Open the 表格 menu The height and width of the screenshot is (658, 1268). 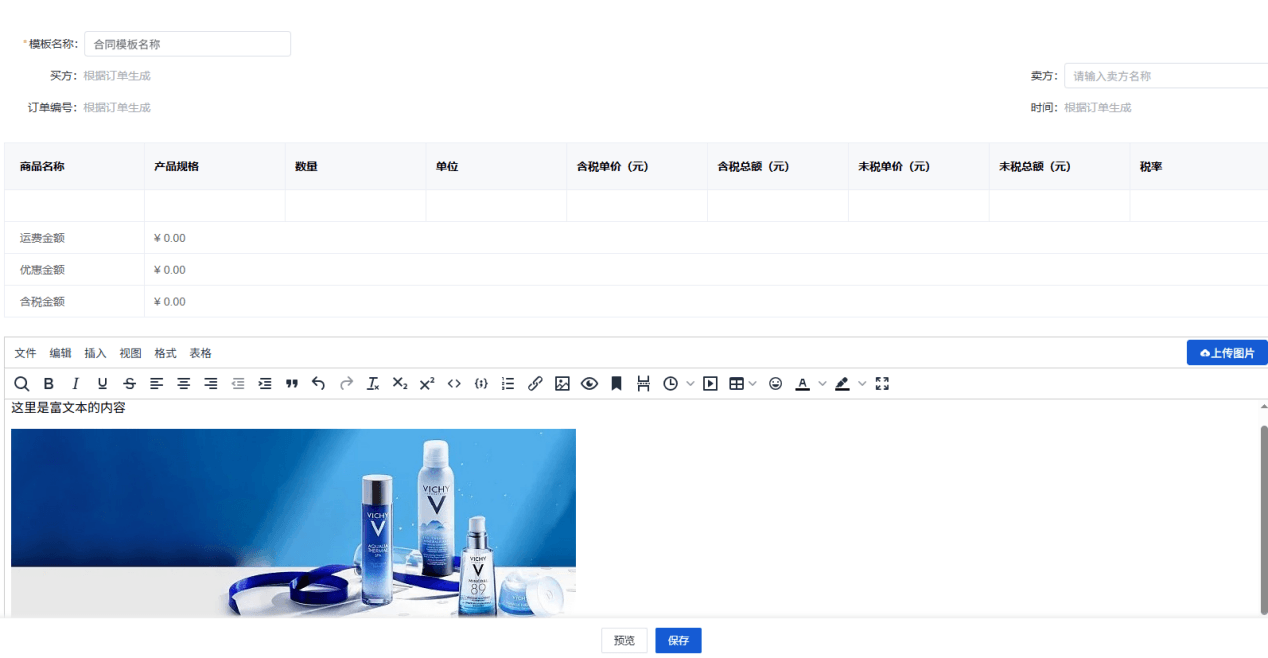[200, 353]
